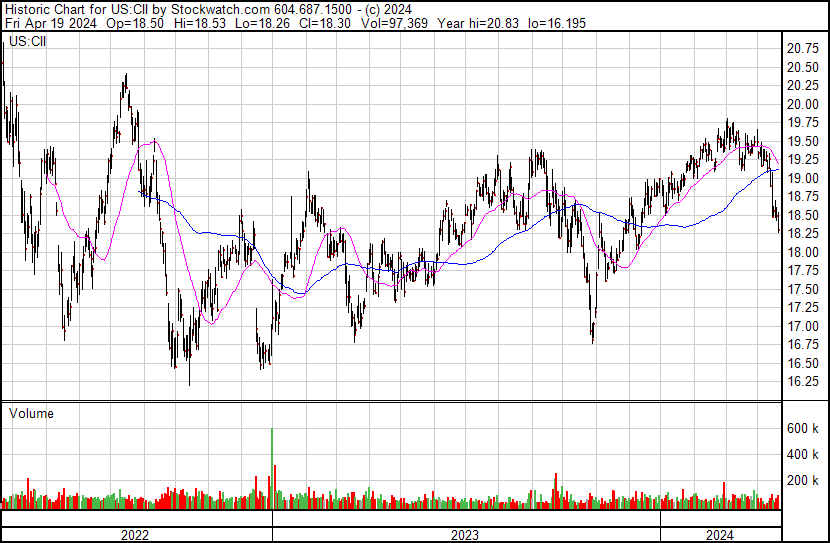Select the 2024 year label on time axis

click(720, 535)
